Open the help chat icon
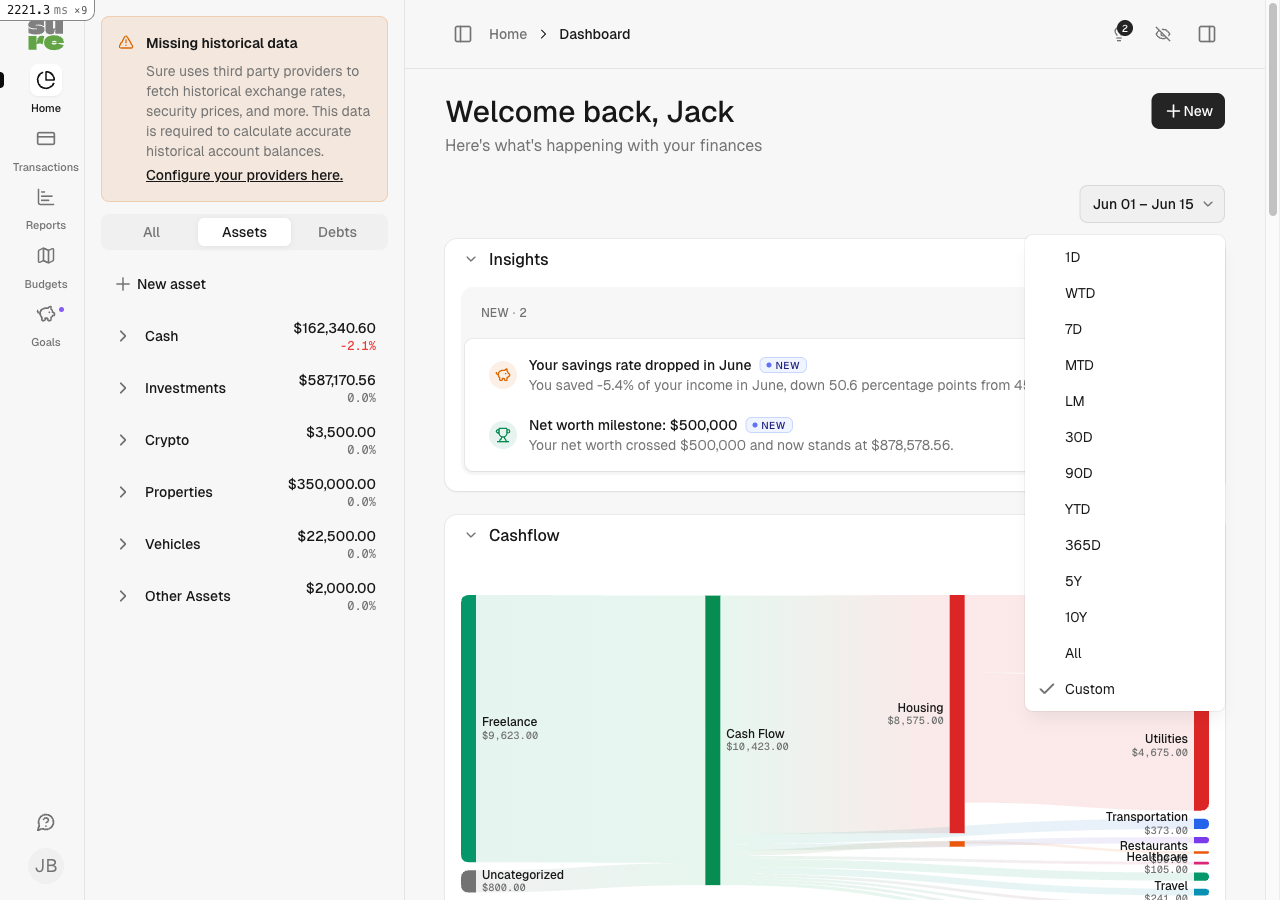This screenshot has height=900, width=1280. [45, 822]
